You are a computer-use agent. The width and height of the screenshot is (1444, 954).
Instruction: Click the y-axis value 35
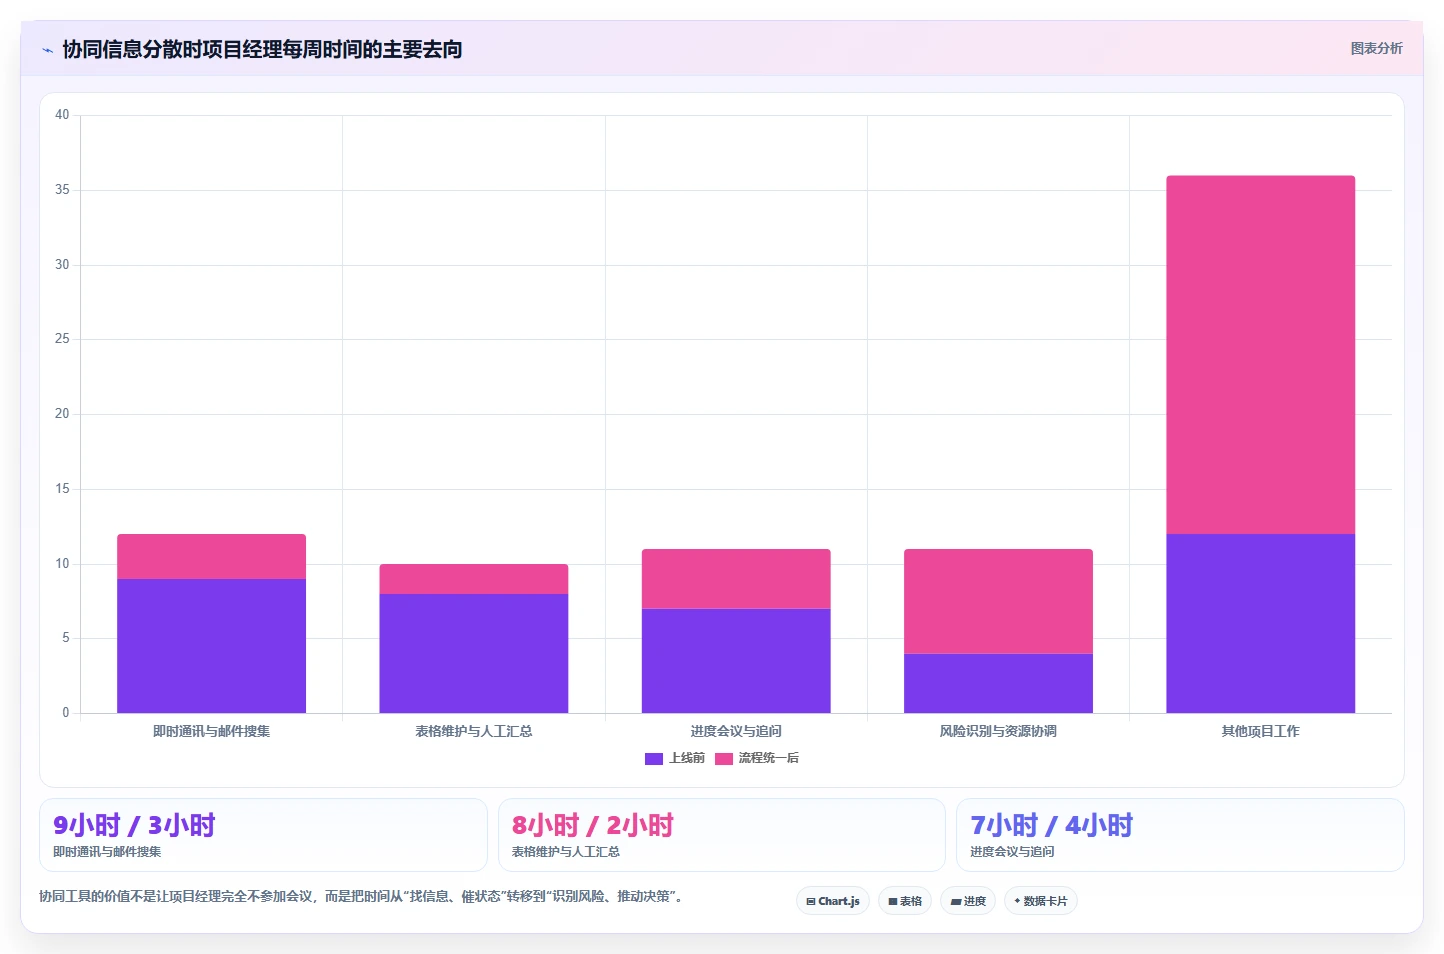(x=62, y=190)
